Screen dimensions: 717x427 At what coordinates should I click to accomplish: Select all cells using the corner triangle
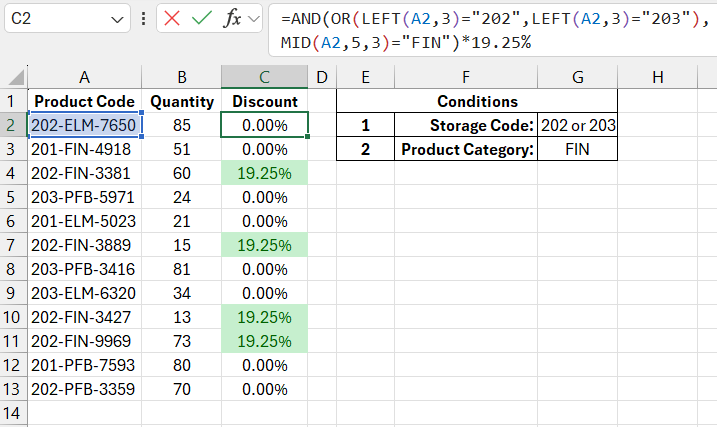tap(15, 77)
